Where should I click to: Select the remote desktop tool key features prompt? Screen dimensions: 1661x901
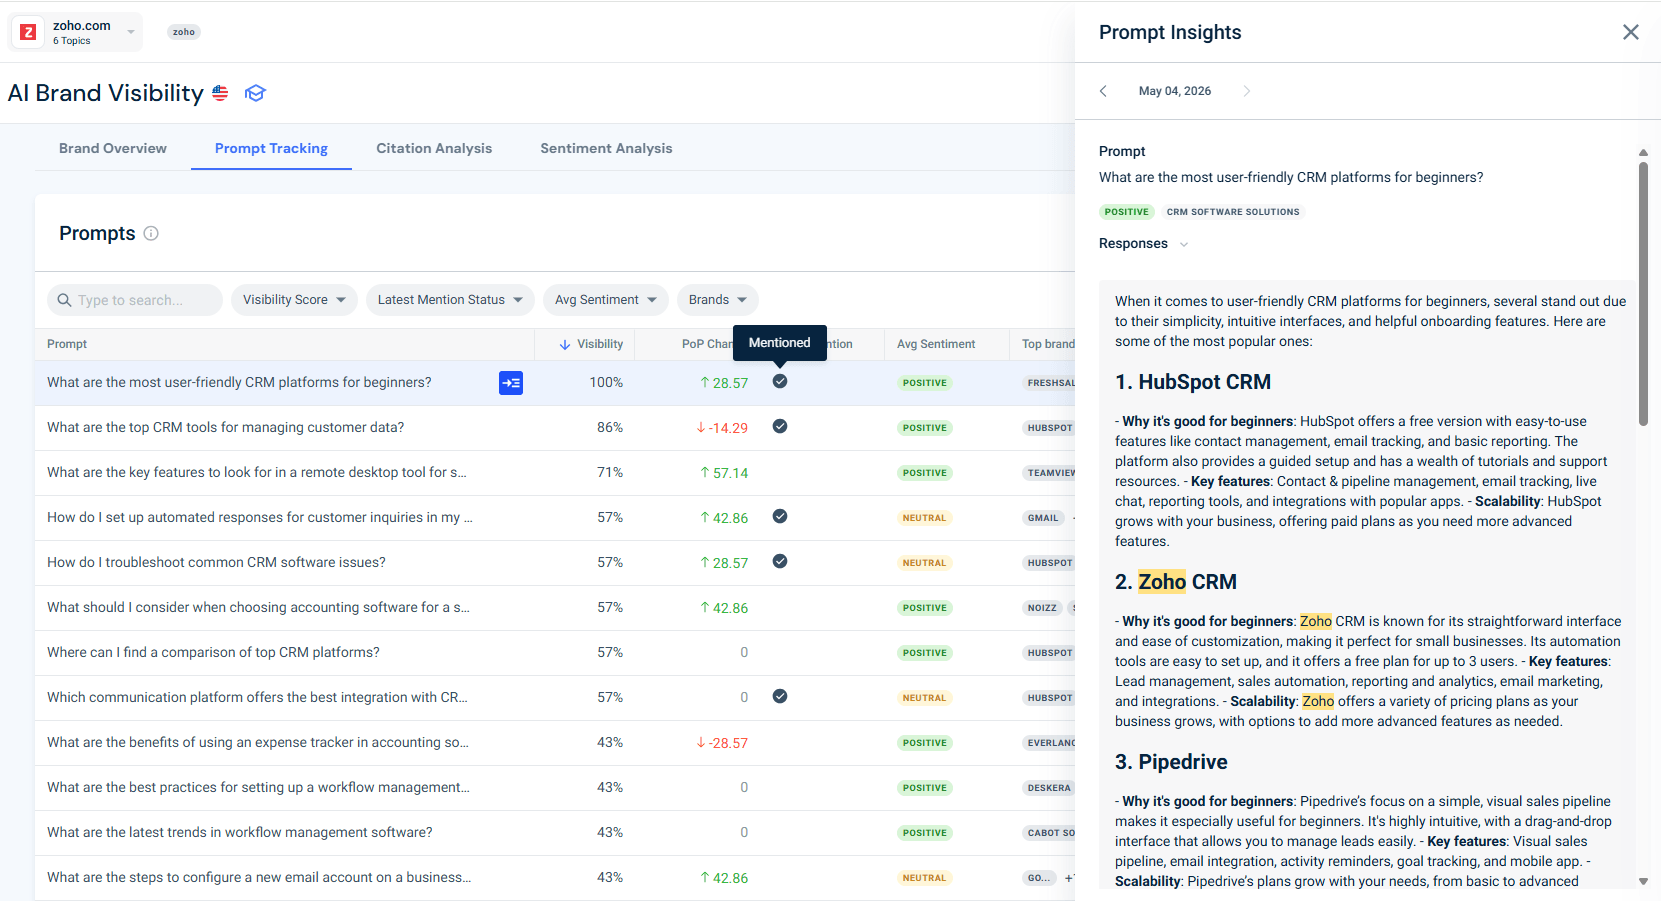[x=257, y=472]
